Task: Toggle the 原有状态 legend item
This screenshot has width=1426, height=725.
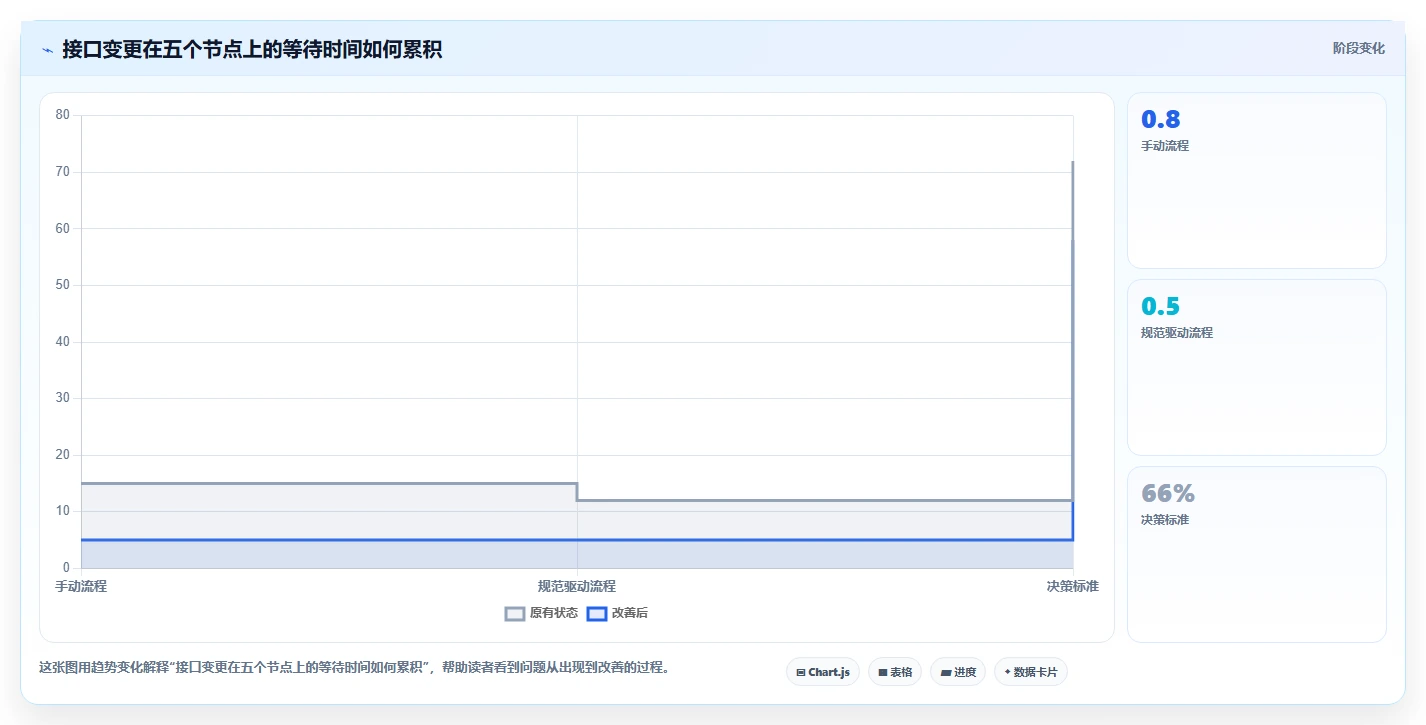Action: tap(541, 613)
